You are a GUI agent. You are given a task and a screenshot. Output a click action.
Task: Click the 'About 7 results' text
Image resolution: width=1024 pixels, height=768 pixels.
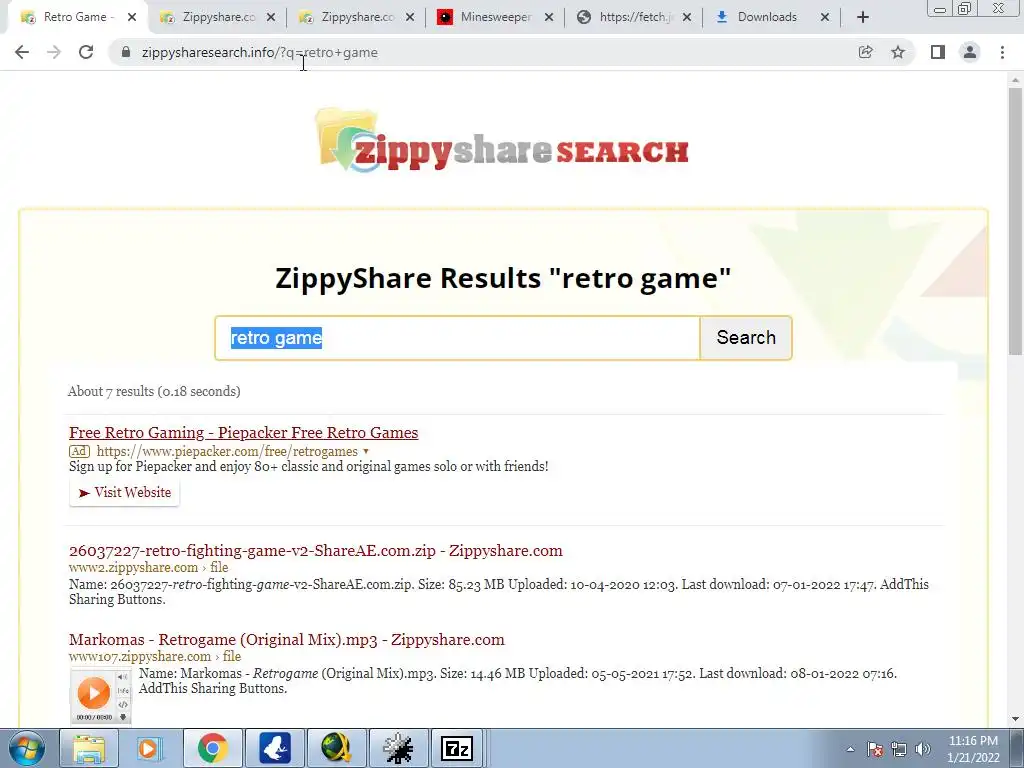point(154,391)
